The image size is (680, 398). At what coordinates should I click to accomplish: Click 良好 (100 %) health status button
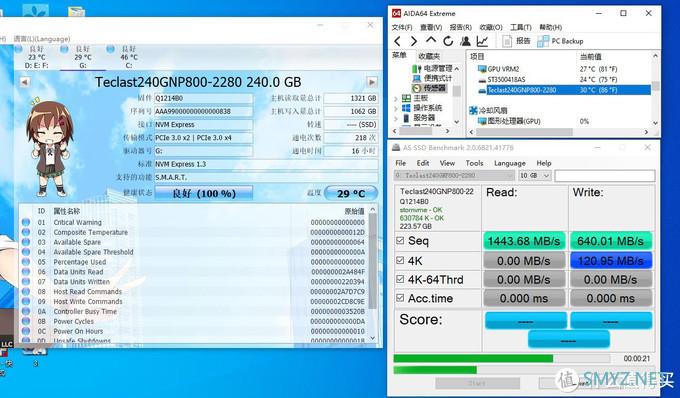[204, 193]
